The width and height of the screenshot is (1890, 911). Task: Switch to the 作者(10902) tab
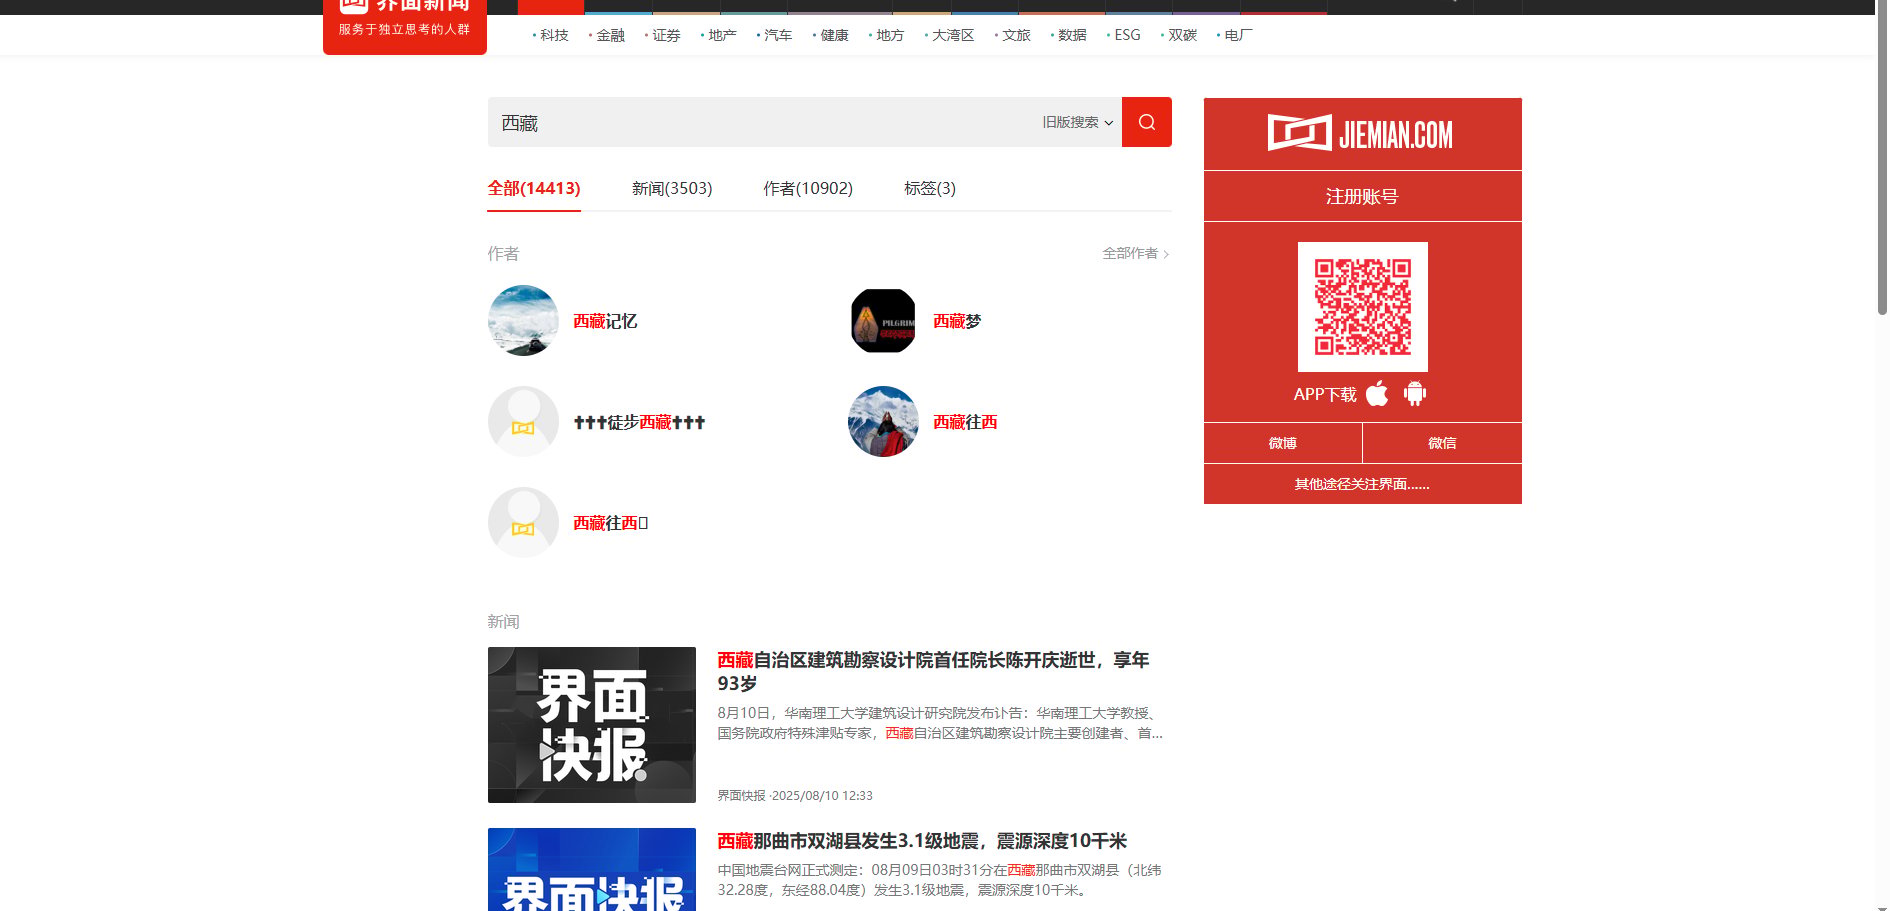pos(808,188)
